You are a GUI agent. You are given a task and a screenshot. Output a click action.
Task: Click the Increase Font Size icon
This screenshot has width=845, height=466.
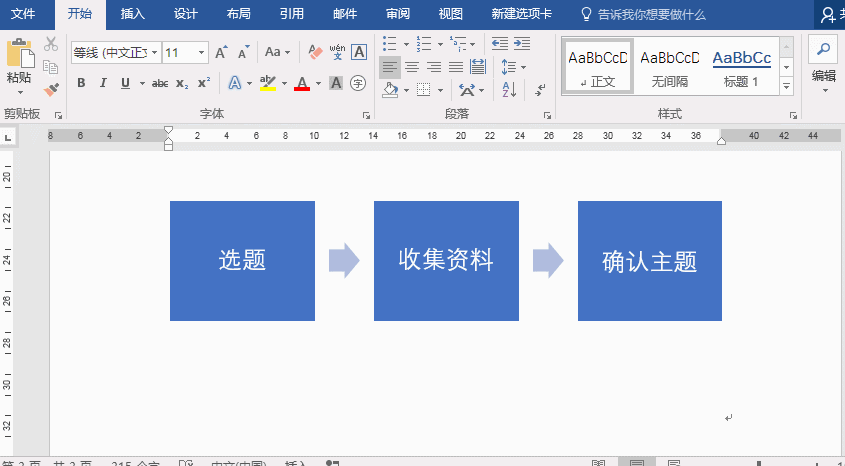(x=221, y=52)
